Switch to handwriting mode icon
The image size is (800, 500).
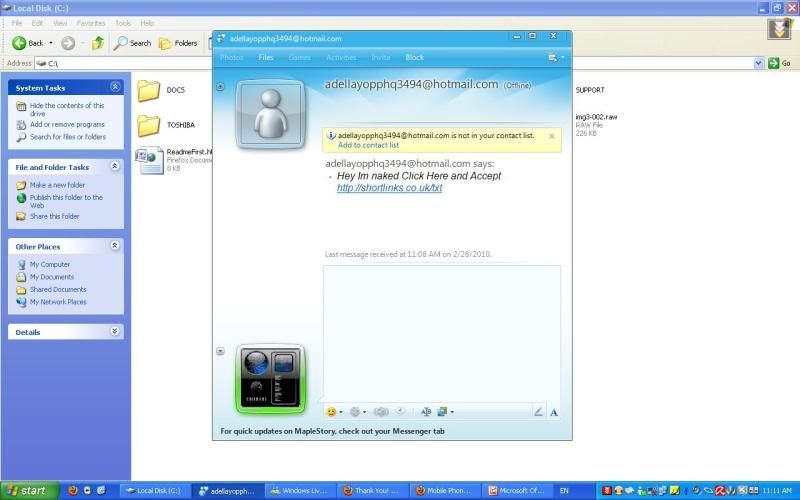coord(538,412)
